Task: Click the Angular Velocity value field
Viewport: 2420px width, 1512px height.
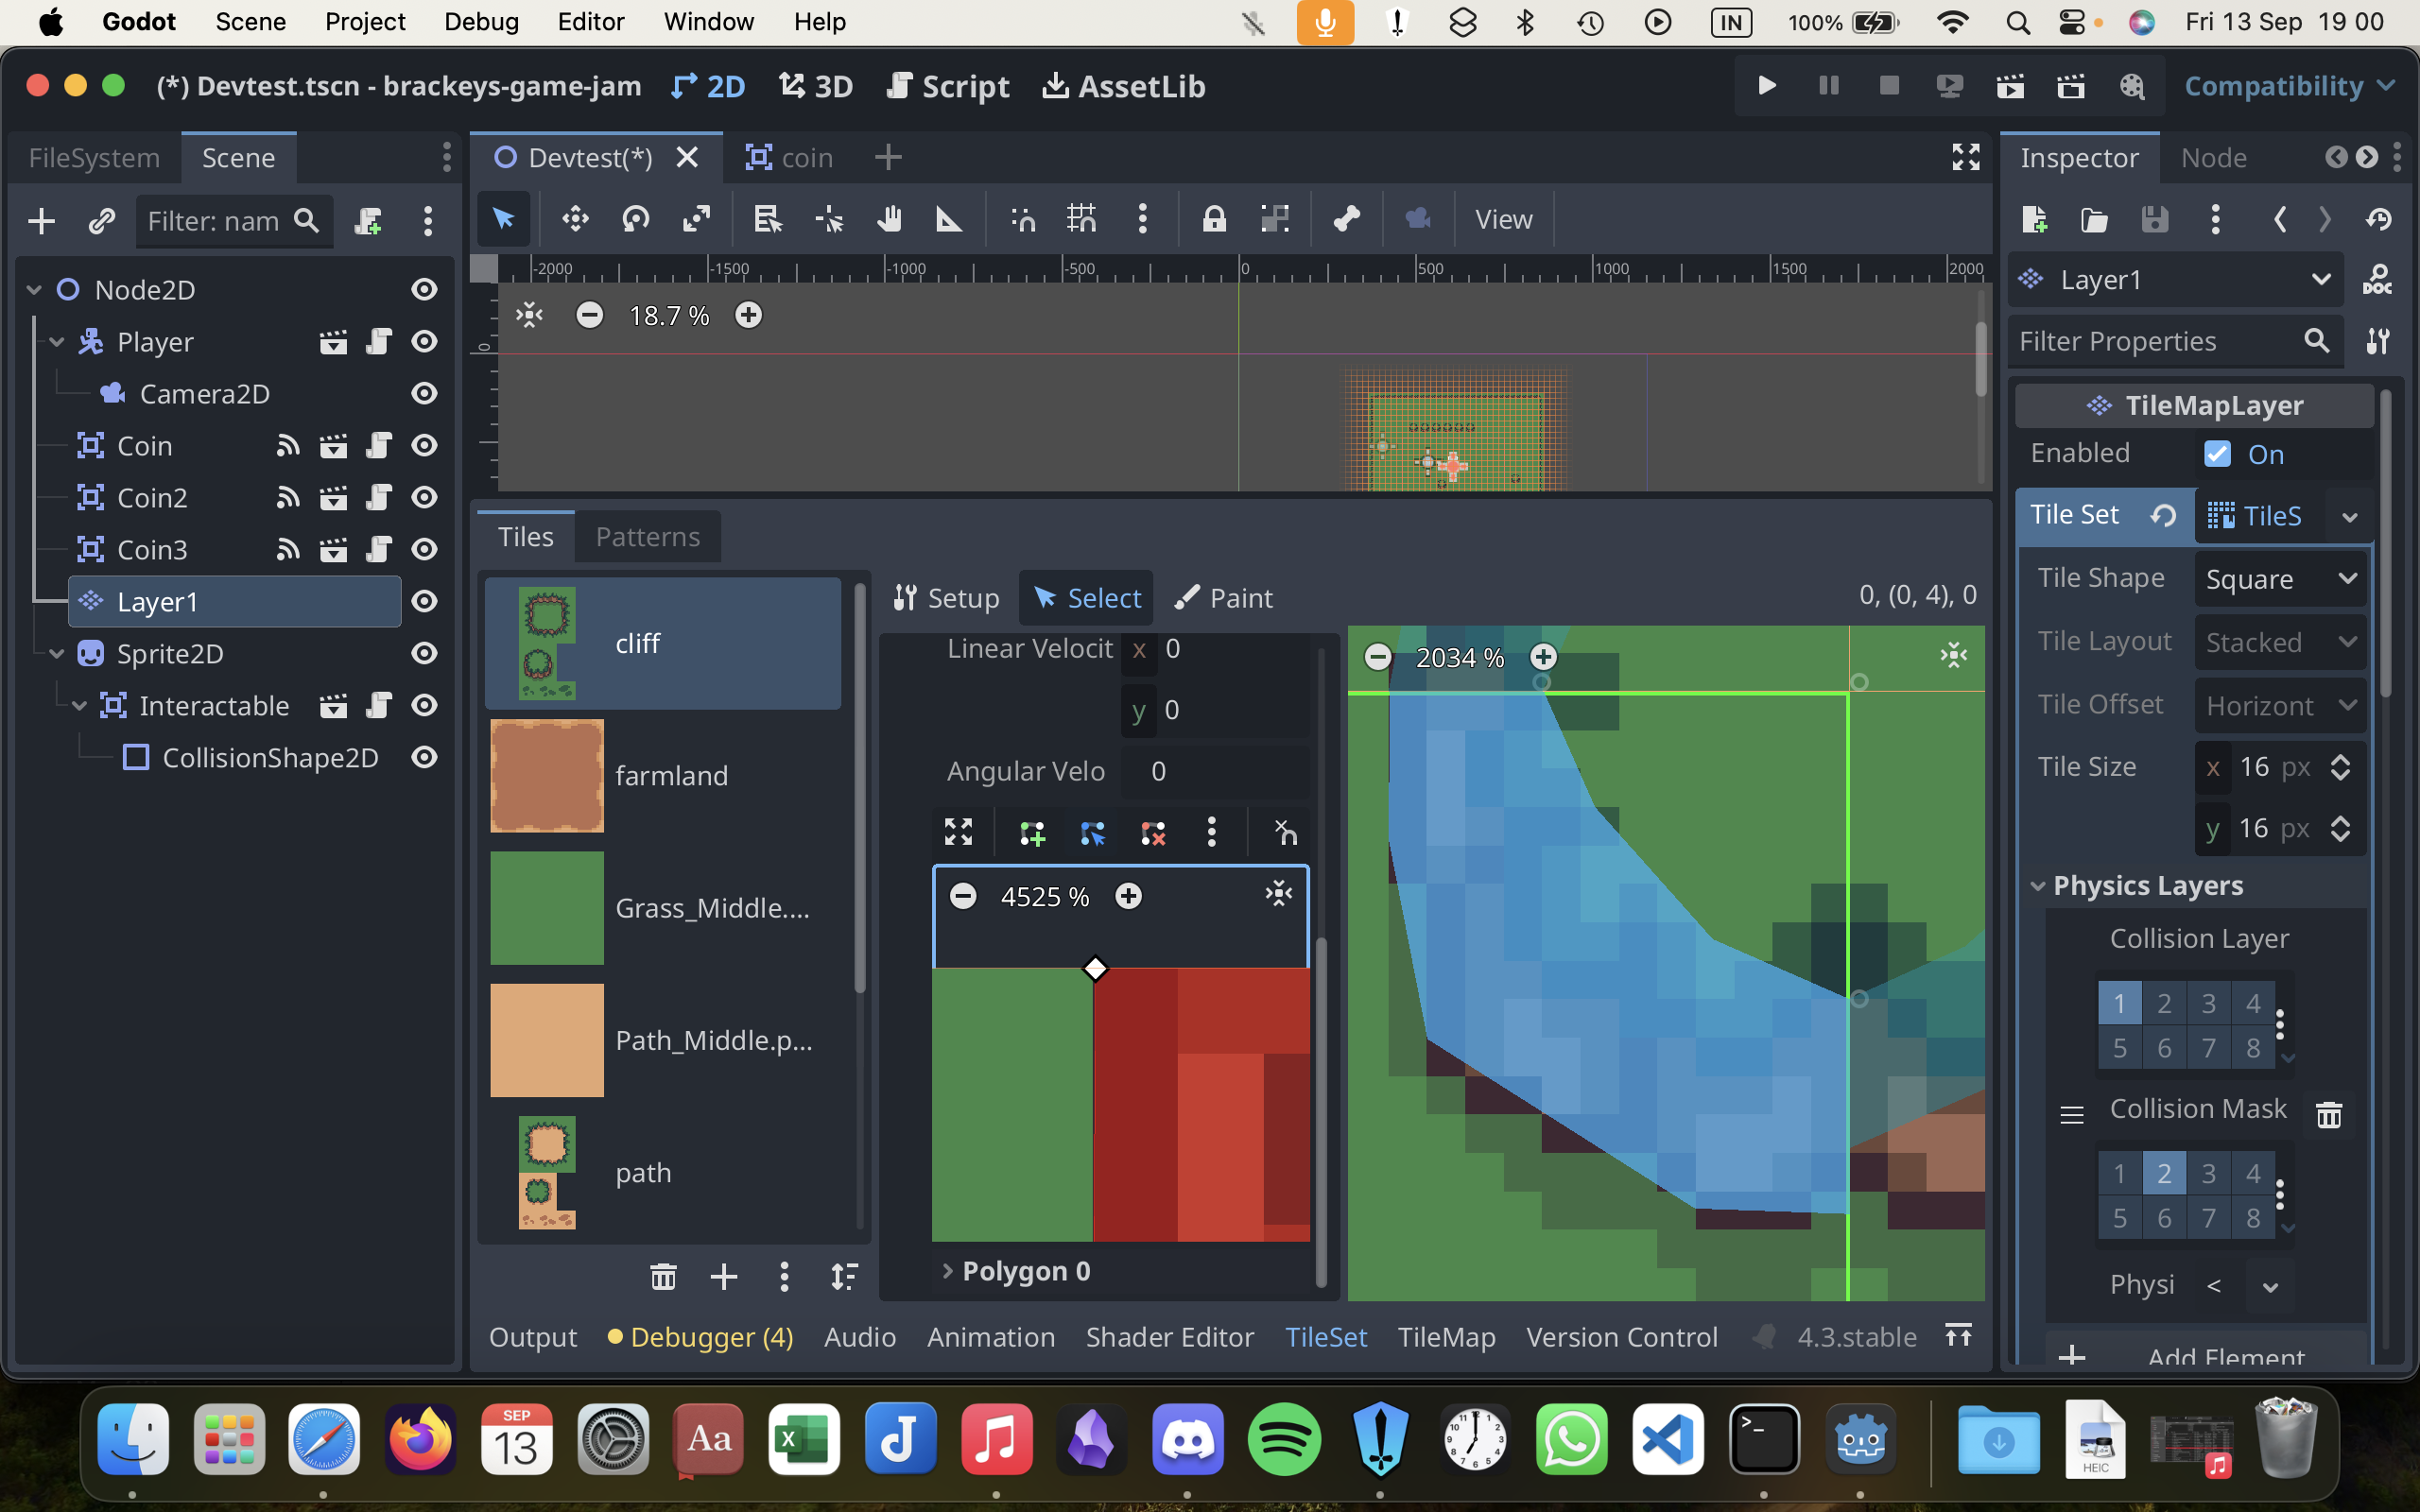Action: [x=1214, y=771]
